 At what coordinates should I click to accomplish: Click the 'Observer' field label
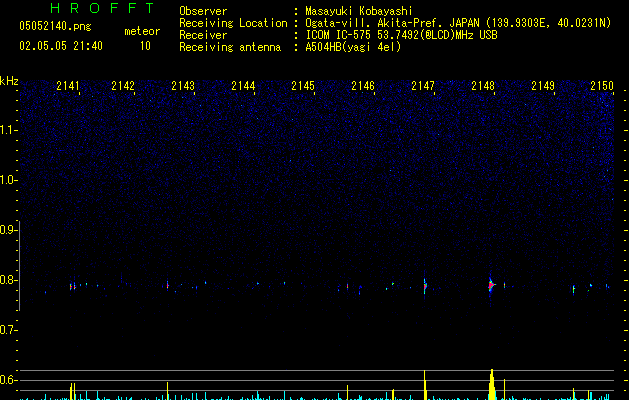203,11
